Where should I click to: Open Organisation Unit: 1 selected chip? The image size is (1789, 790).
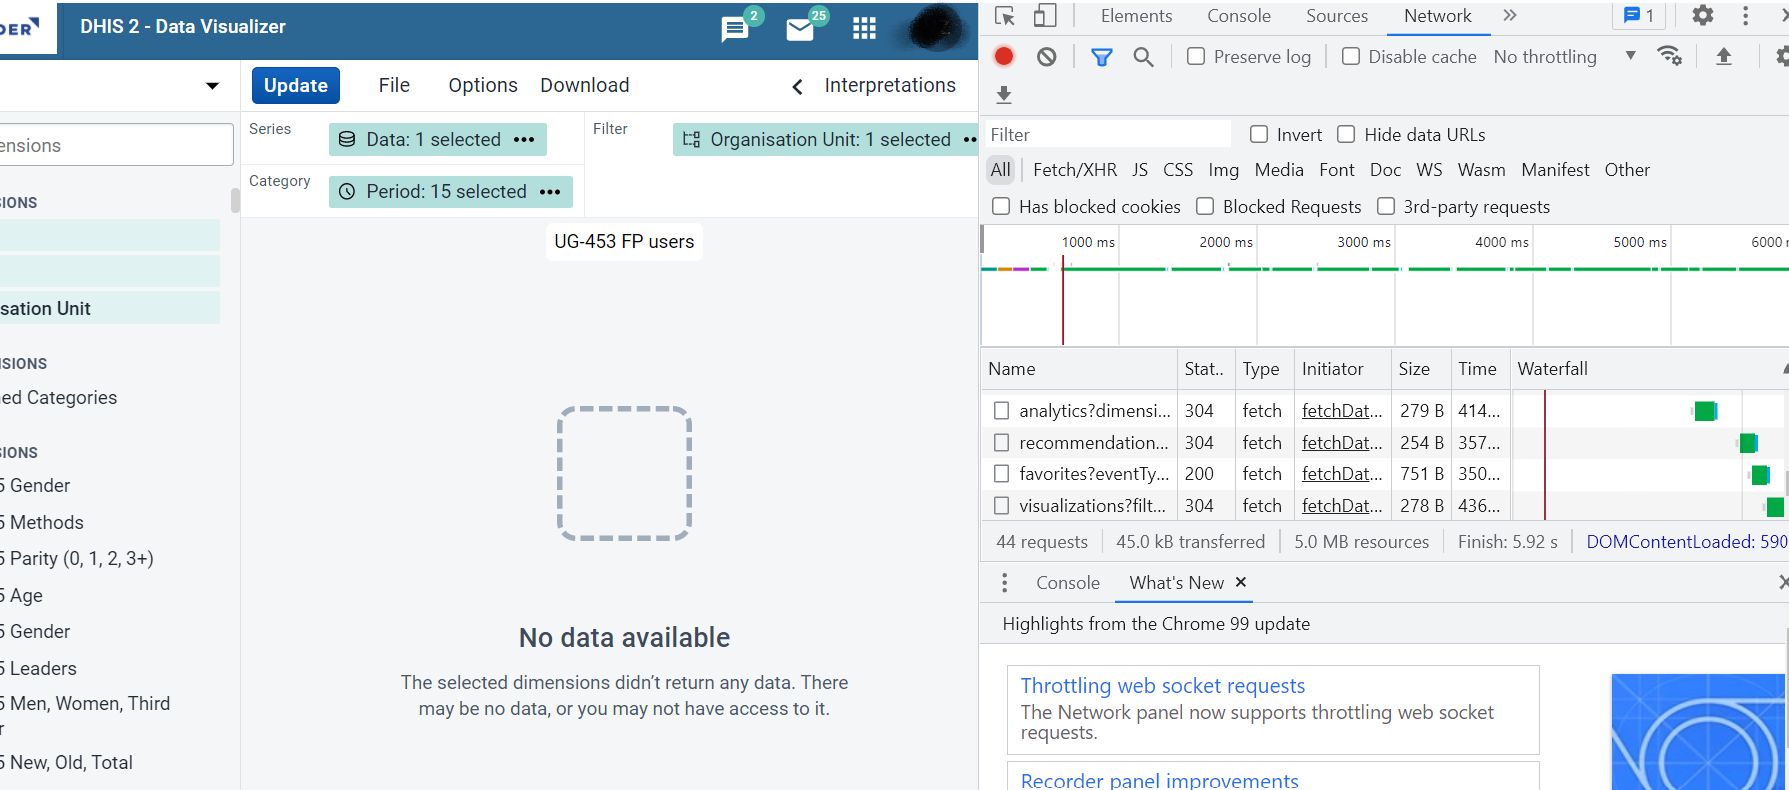[825, 140]
